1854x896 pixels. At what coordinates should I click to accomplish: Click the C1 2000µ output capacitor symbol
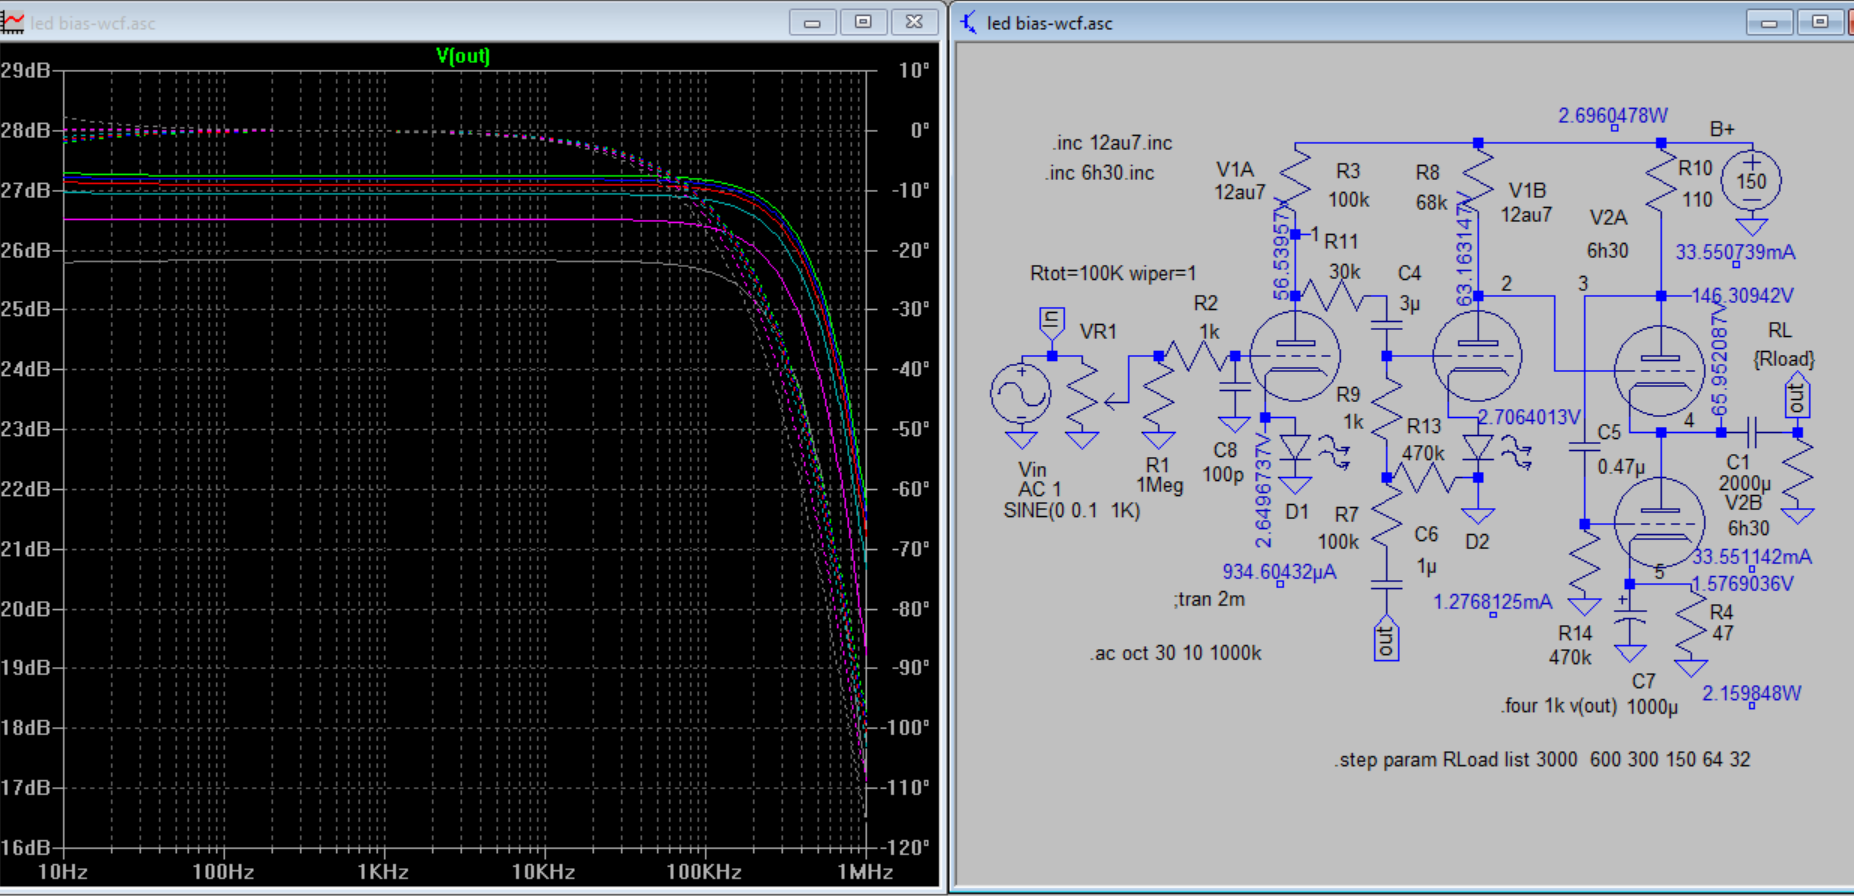1754,432
